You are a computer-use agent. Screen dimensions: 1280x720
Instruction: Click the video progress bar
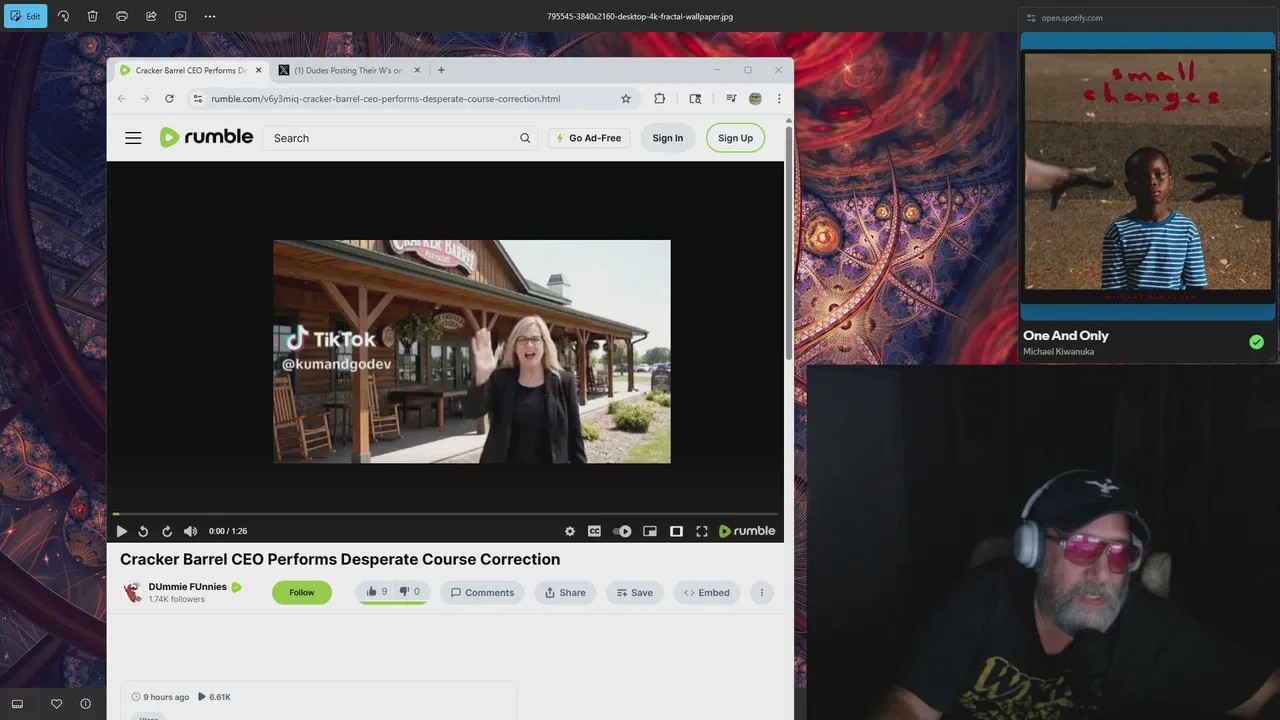point(445,514)
